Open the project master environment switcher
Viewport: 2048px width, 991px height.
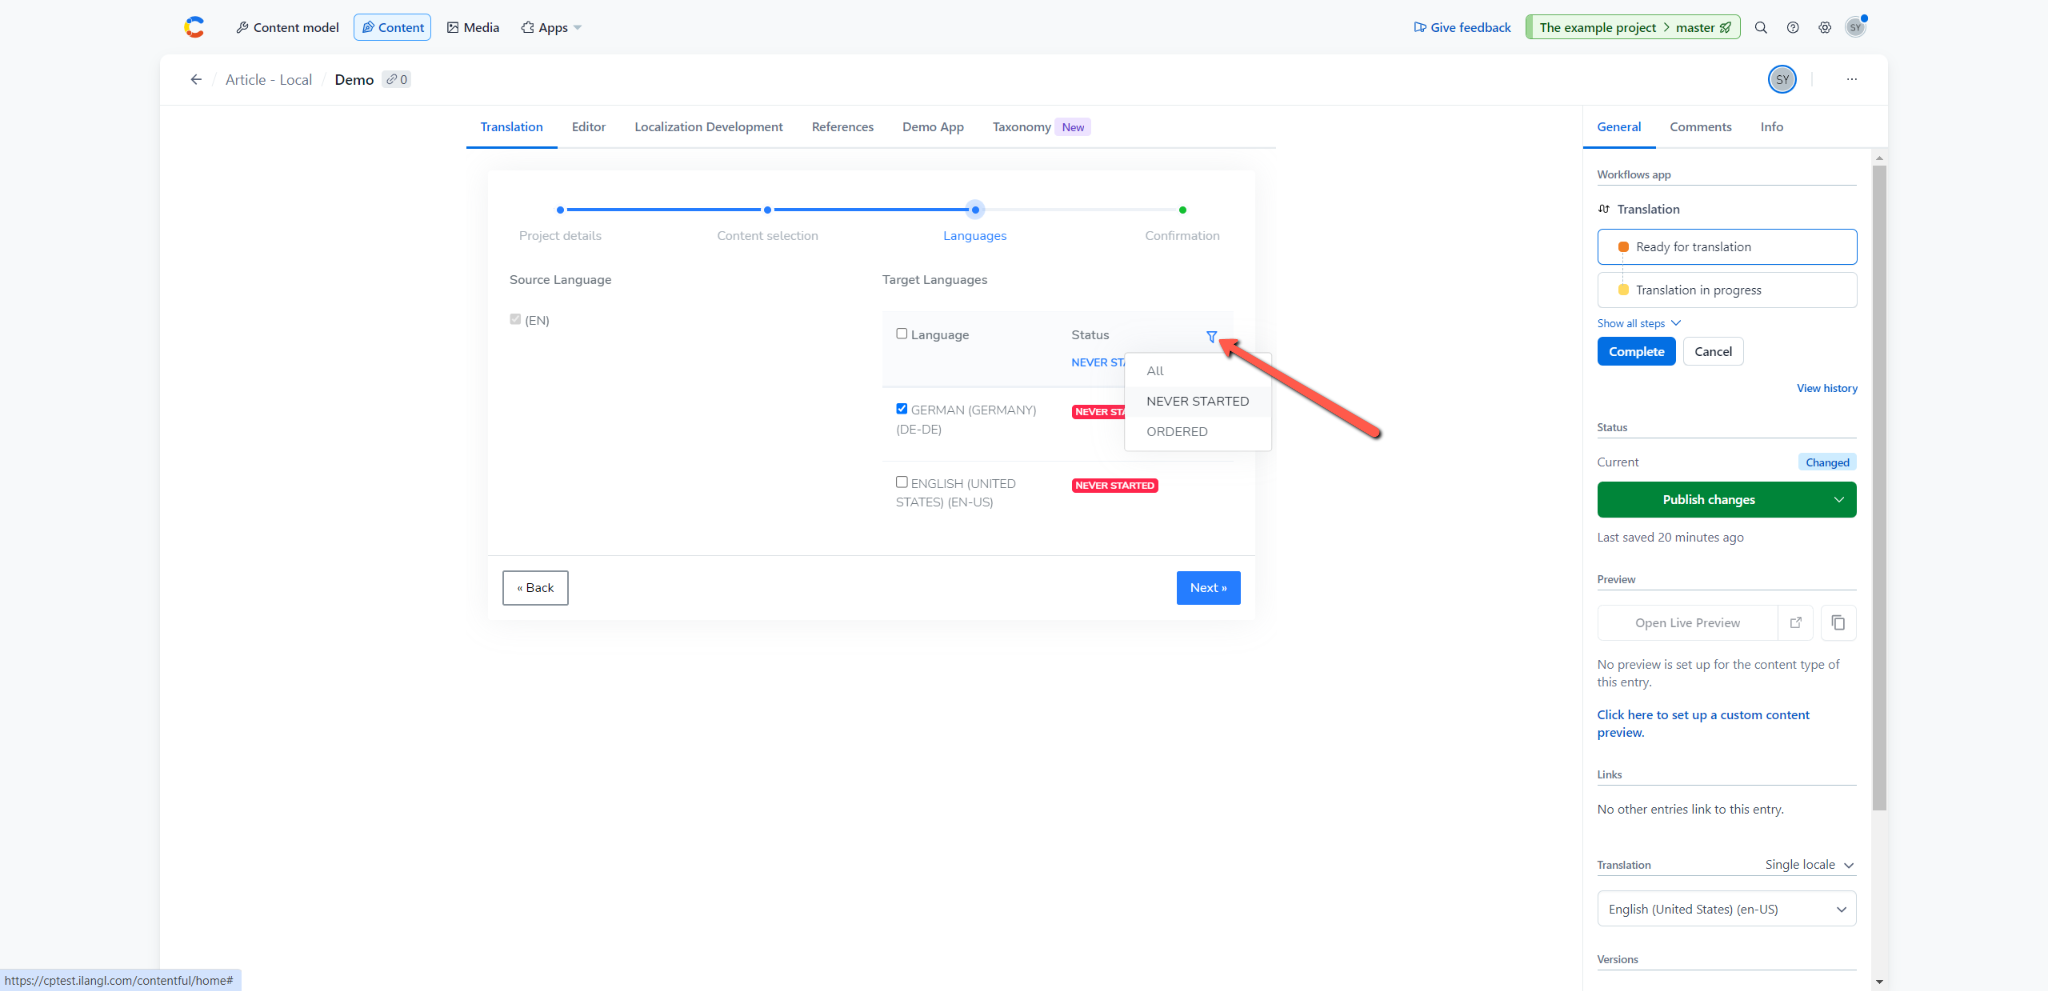pyautogui.click(x=1633, y=28)
